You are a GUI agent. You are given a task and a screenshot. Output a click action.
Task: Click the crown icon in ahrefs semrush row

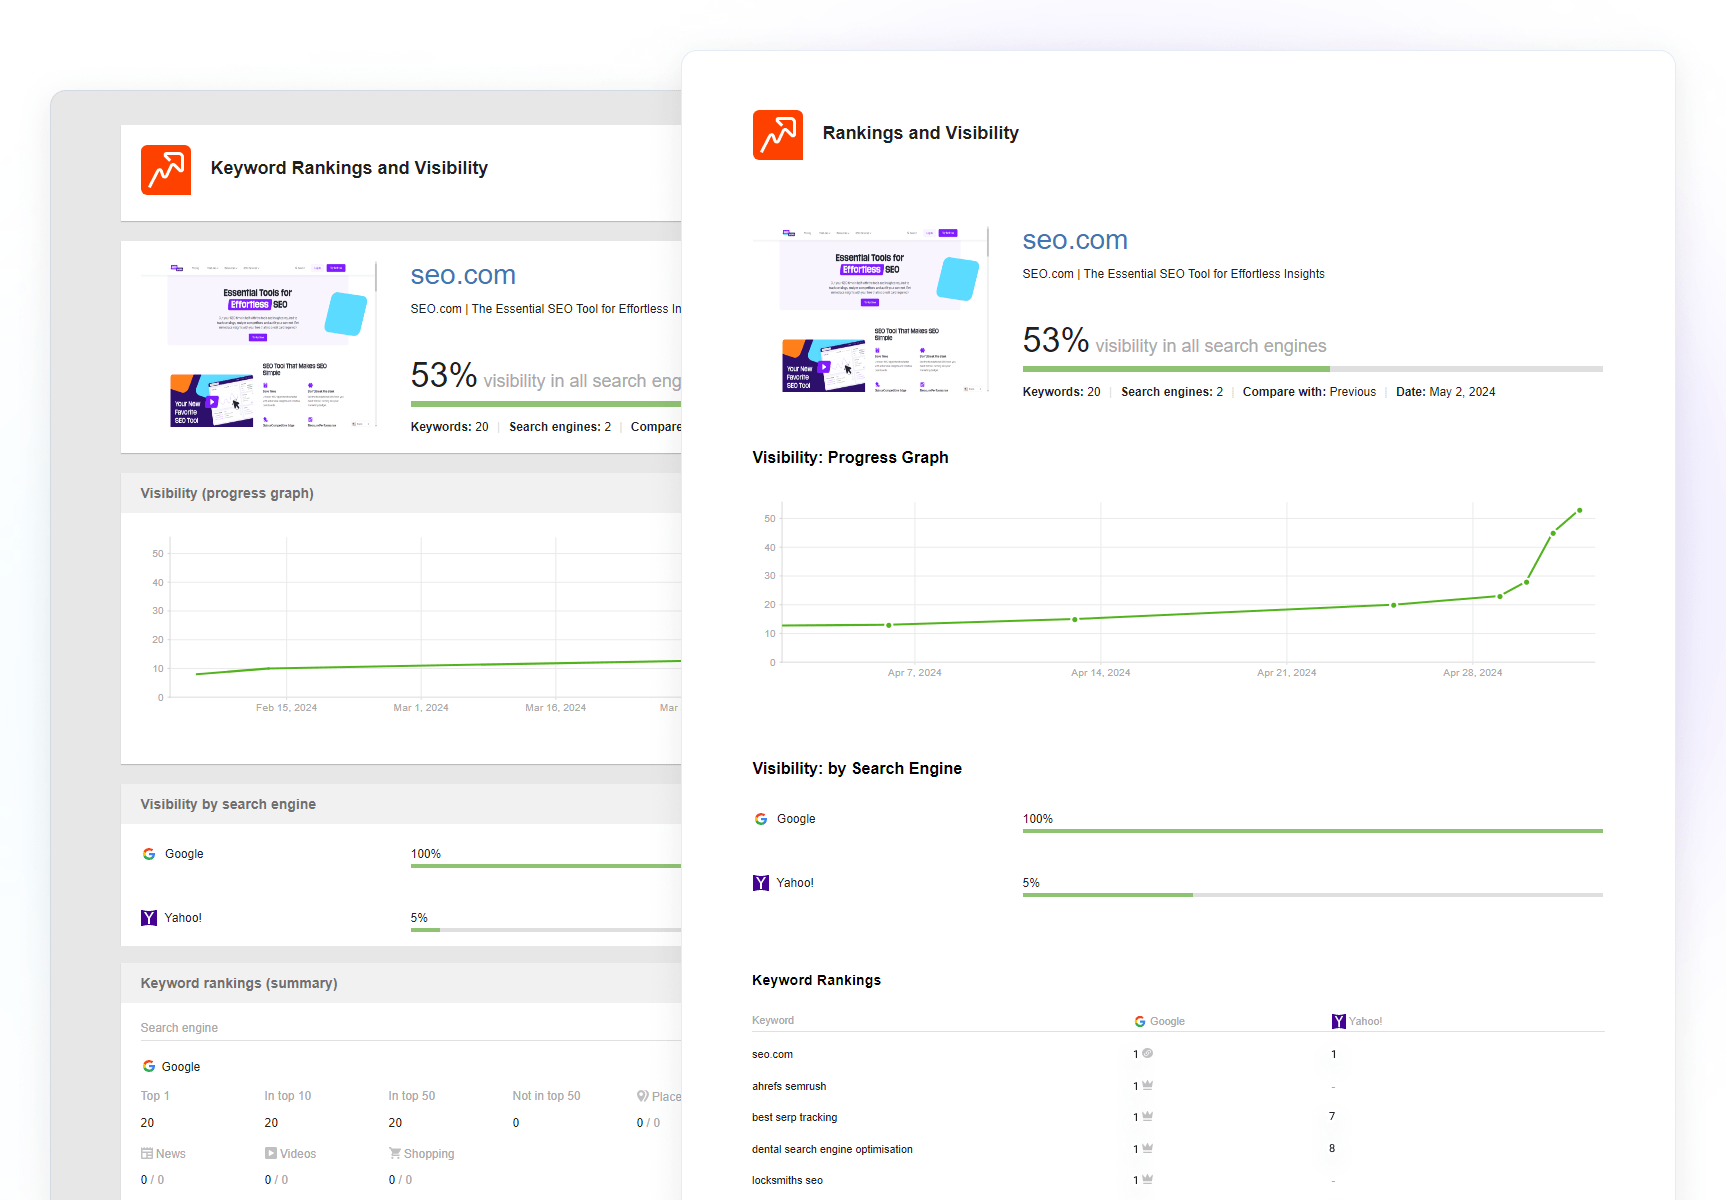pos(1148,1085)
